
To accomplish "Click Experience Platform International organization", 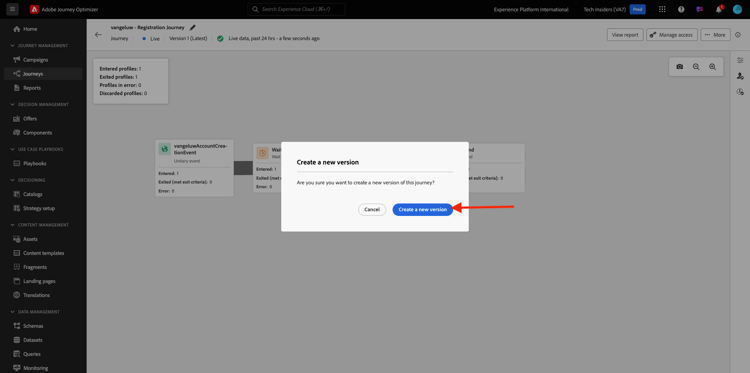I will pos(531,9).
